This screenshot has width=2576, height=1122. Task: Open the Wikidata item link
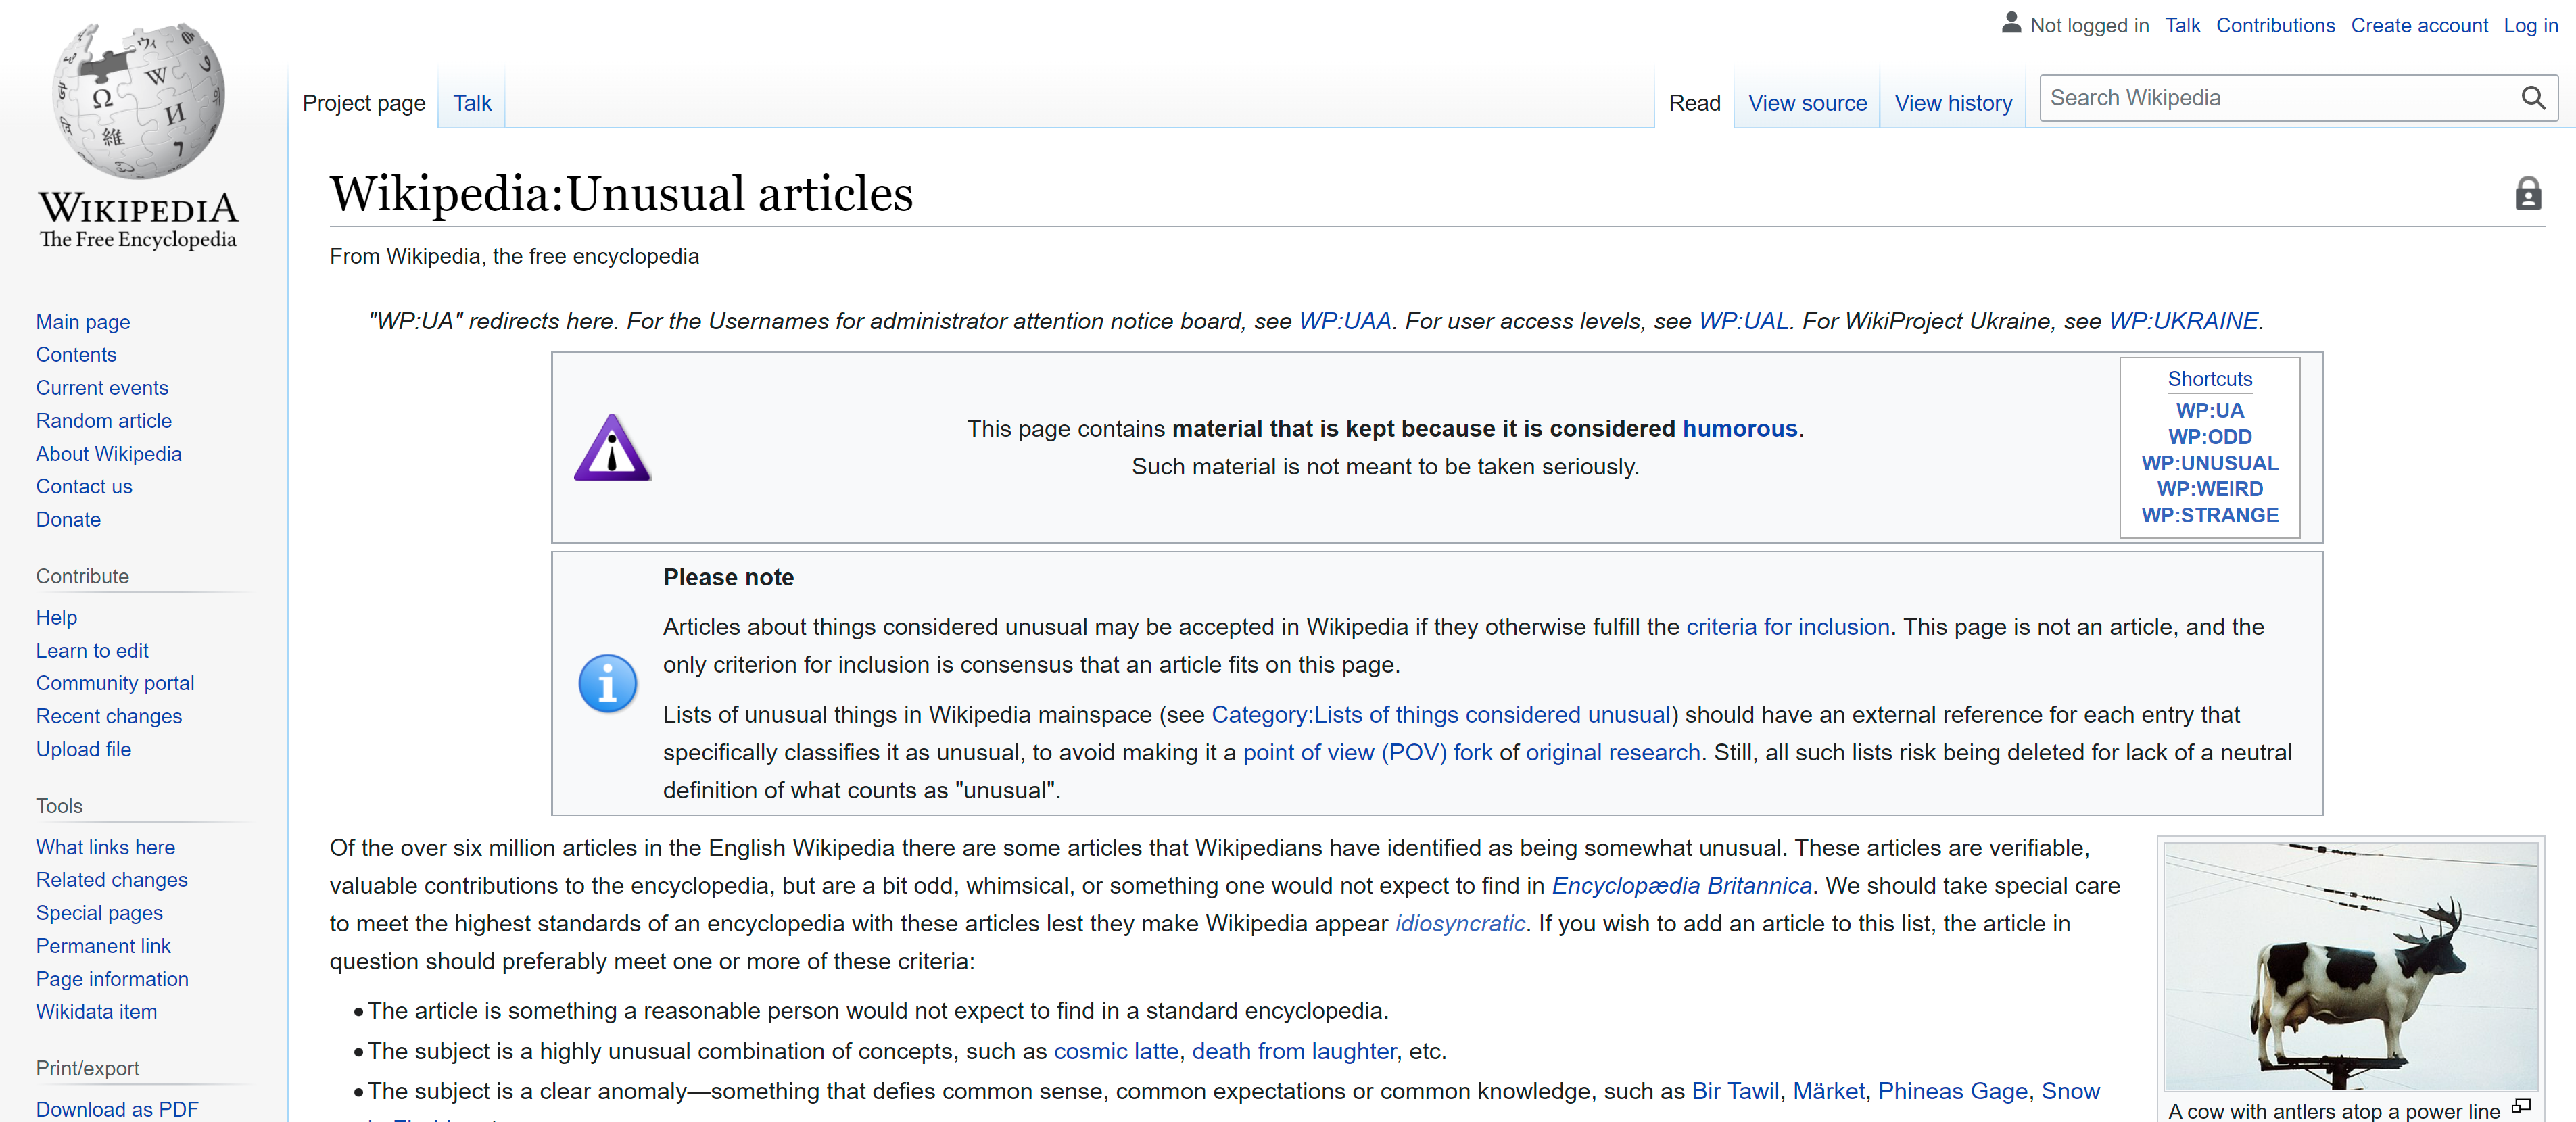point(96,1011)
